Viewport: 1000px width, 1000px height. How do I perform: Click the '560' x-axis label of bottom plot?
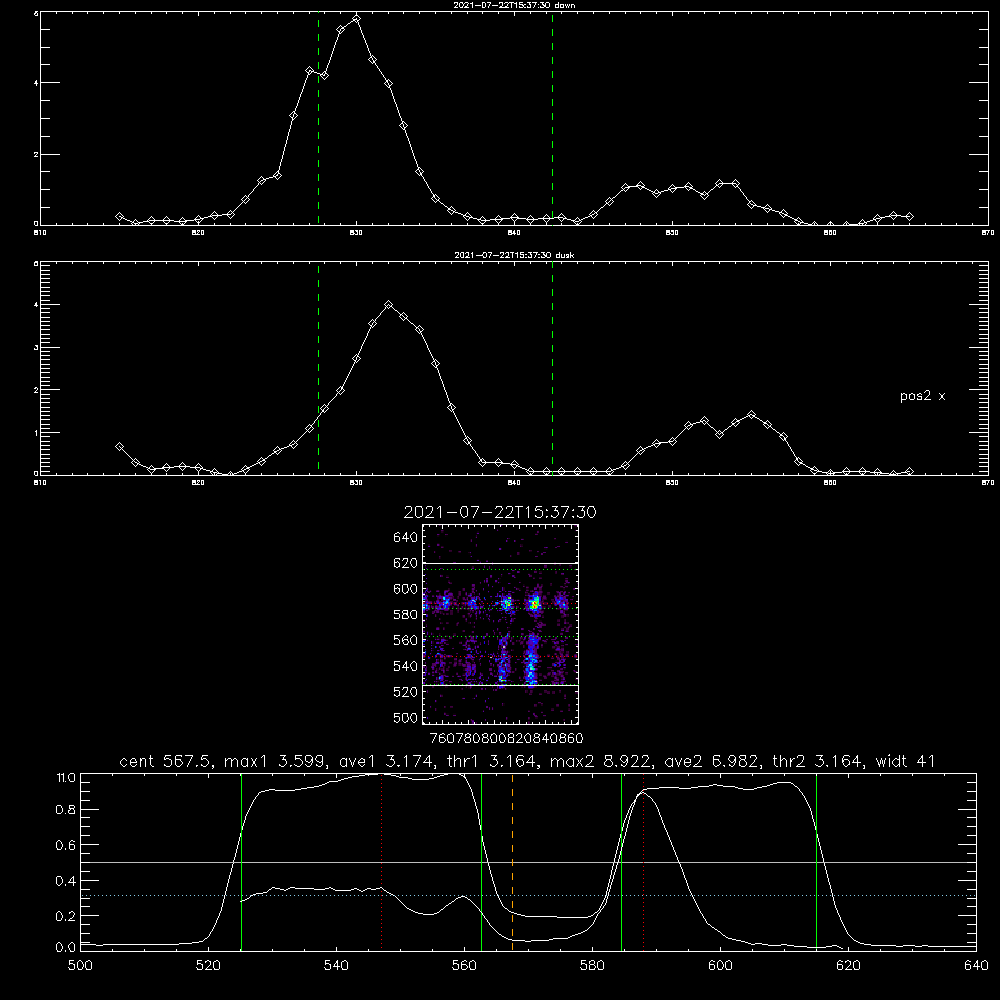point(464,966)
